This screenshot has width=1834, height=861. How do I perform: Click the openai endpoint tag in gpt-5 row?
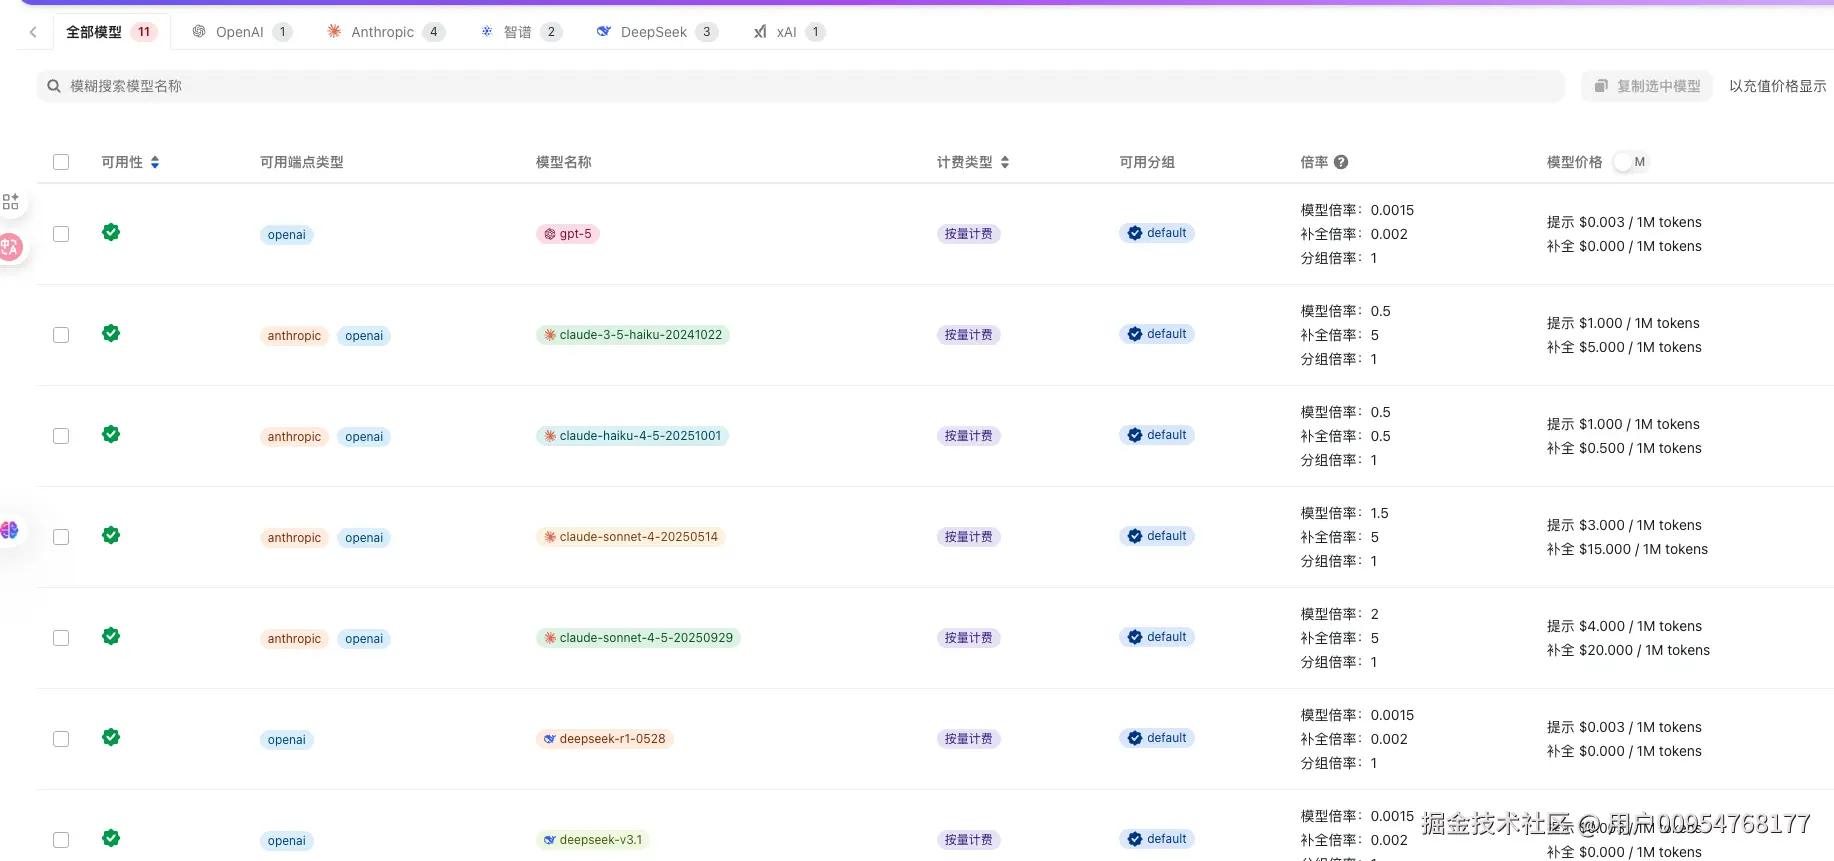(x=287, y=235)
